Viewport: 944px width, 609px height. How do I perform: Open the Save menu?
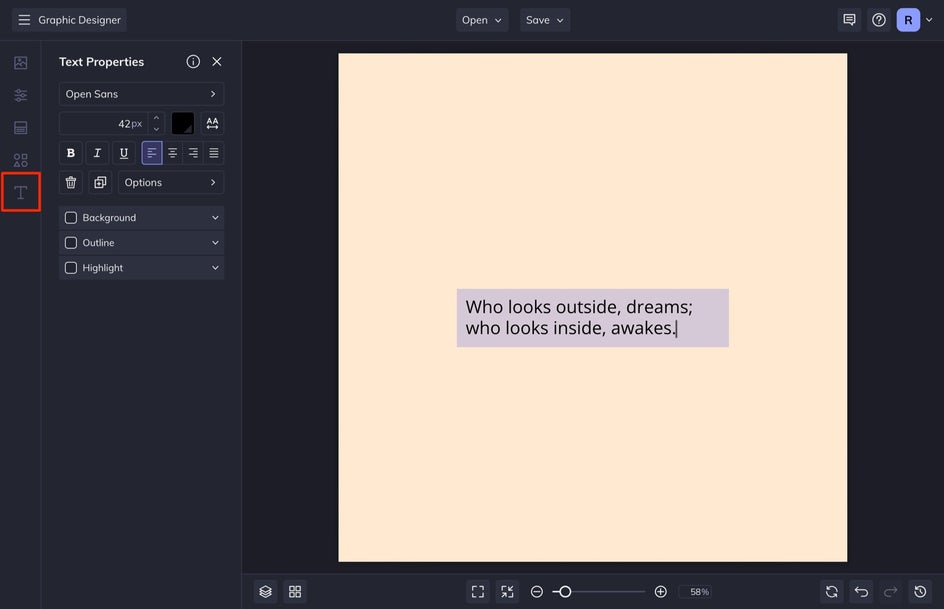[545, 20]
